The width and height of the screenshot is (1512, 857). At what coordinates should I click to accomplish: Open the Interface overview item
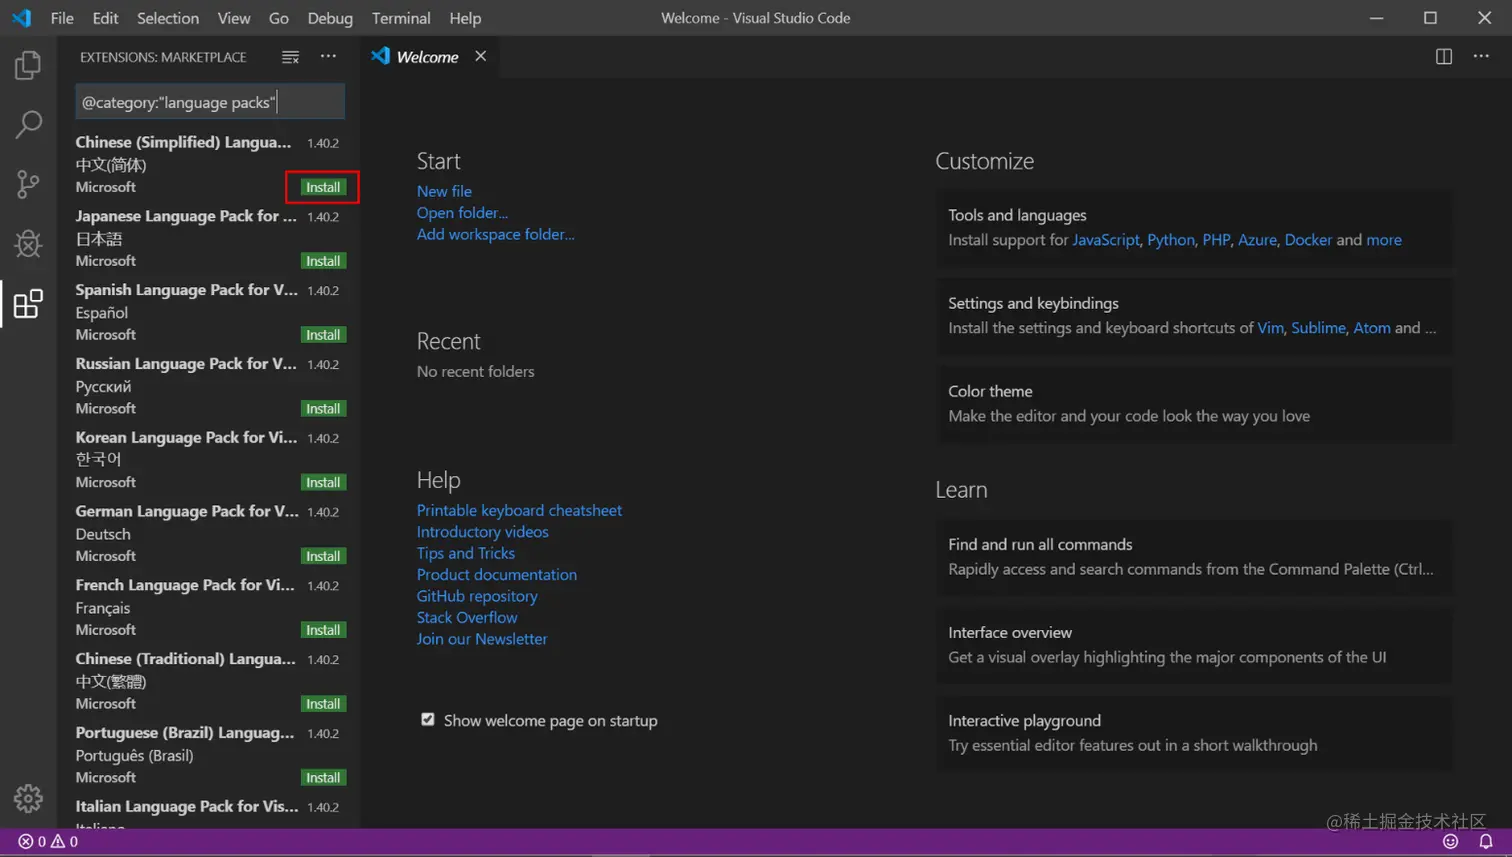[1194, 644]
